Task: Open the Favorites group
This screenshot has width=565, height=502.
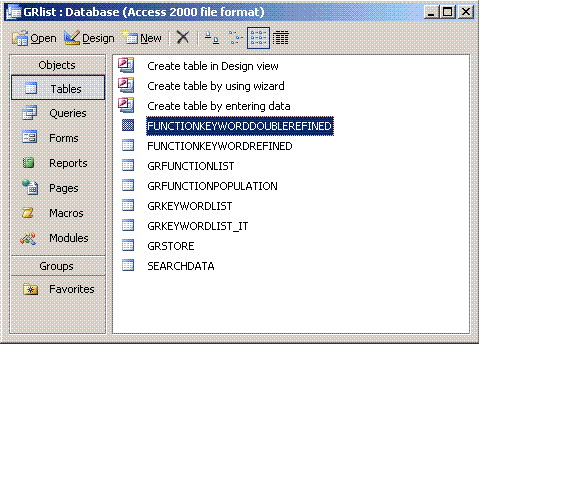Action: click(58, 289)
